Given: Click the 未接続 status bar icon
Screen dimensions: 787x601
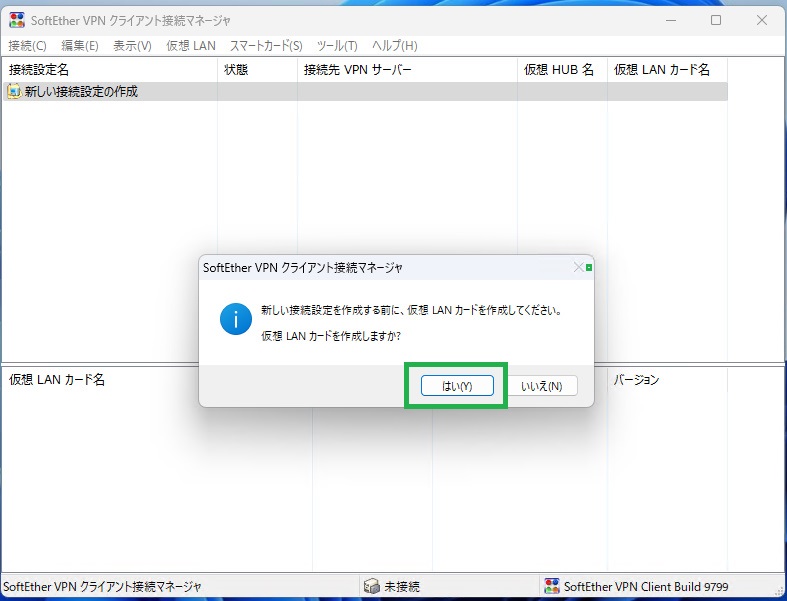Looking at the screenshot, I should click(372, 587).
